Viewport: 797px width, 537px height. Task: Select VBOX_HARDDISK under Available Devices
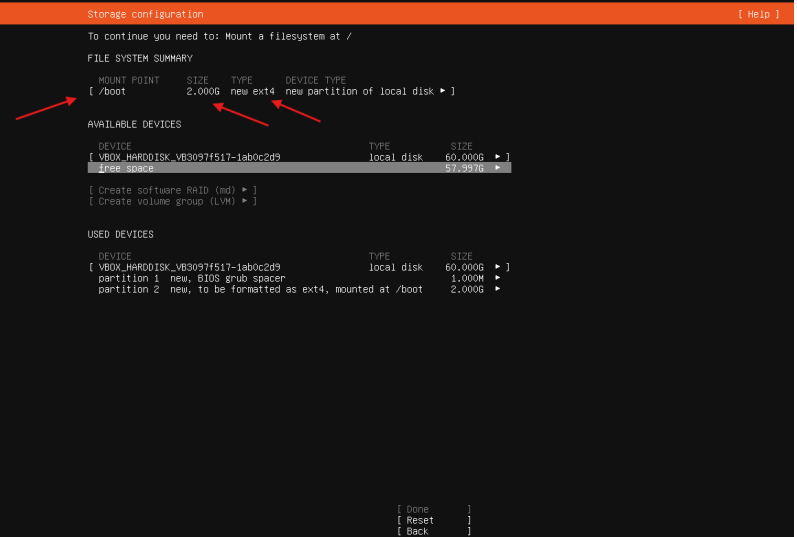(189, 157)
